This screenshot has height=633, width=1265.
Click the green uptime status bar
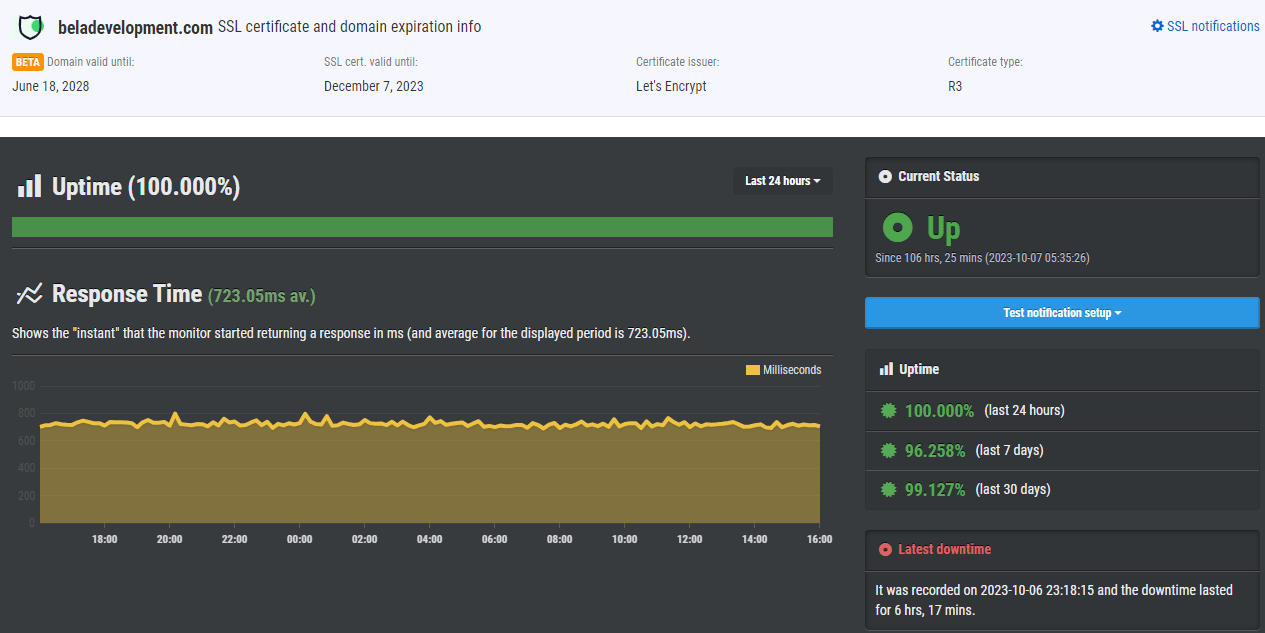422,227
